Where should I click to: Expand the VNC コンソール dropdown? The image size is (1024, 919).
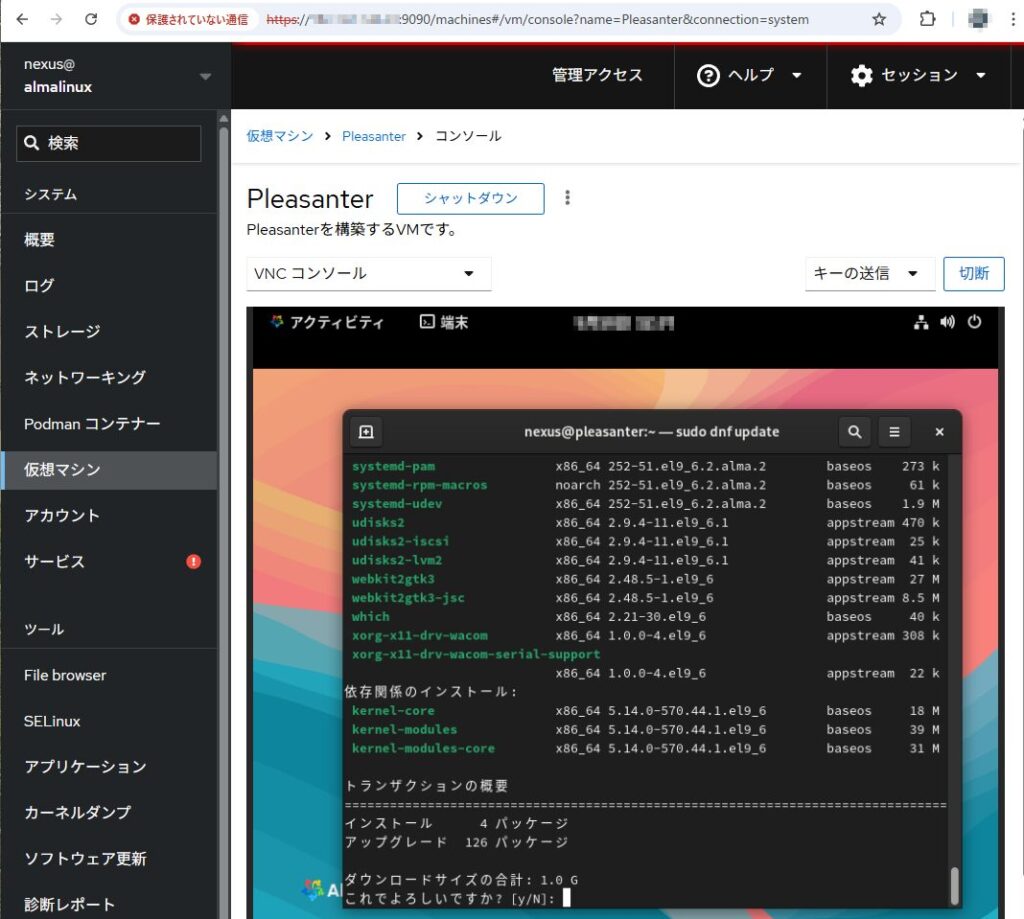point(369,274)
